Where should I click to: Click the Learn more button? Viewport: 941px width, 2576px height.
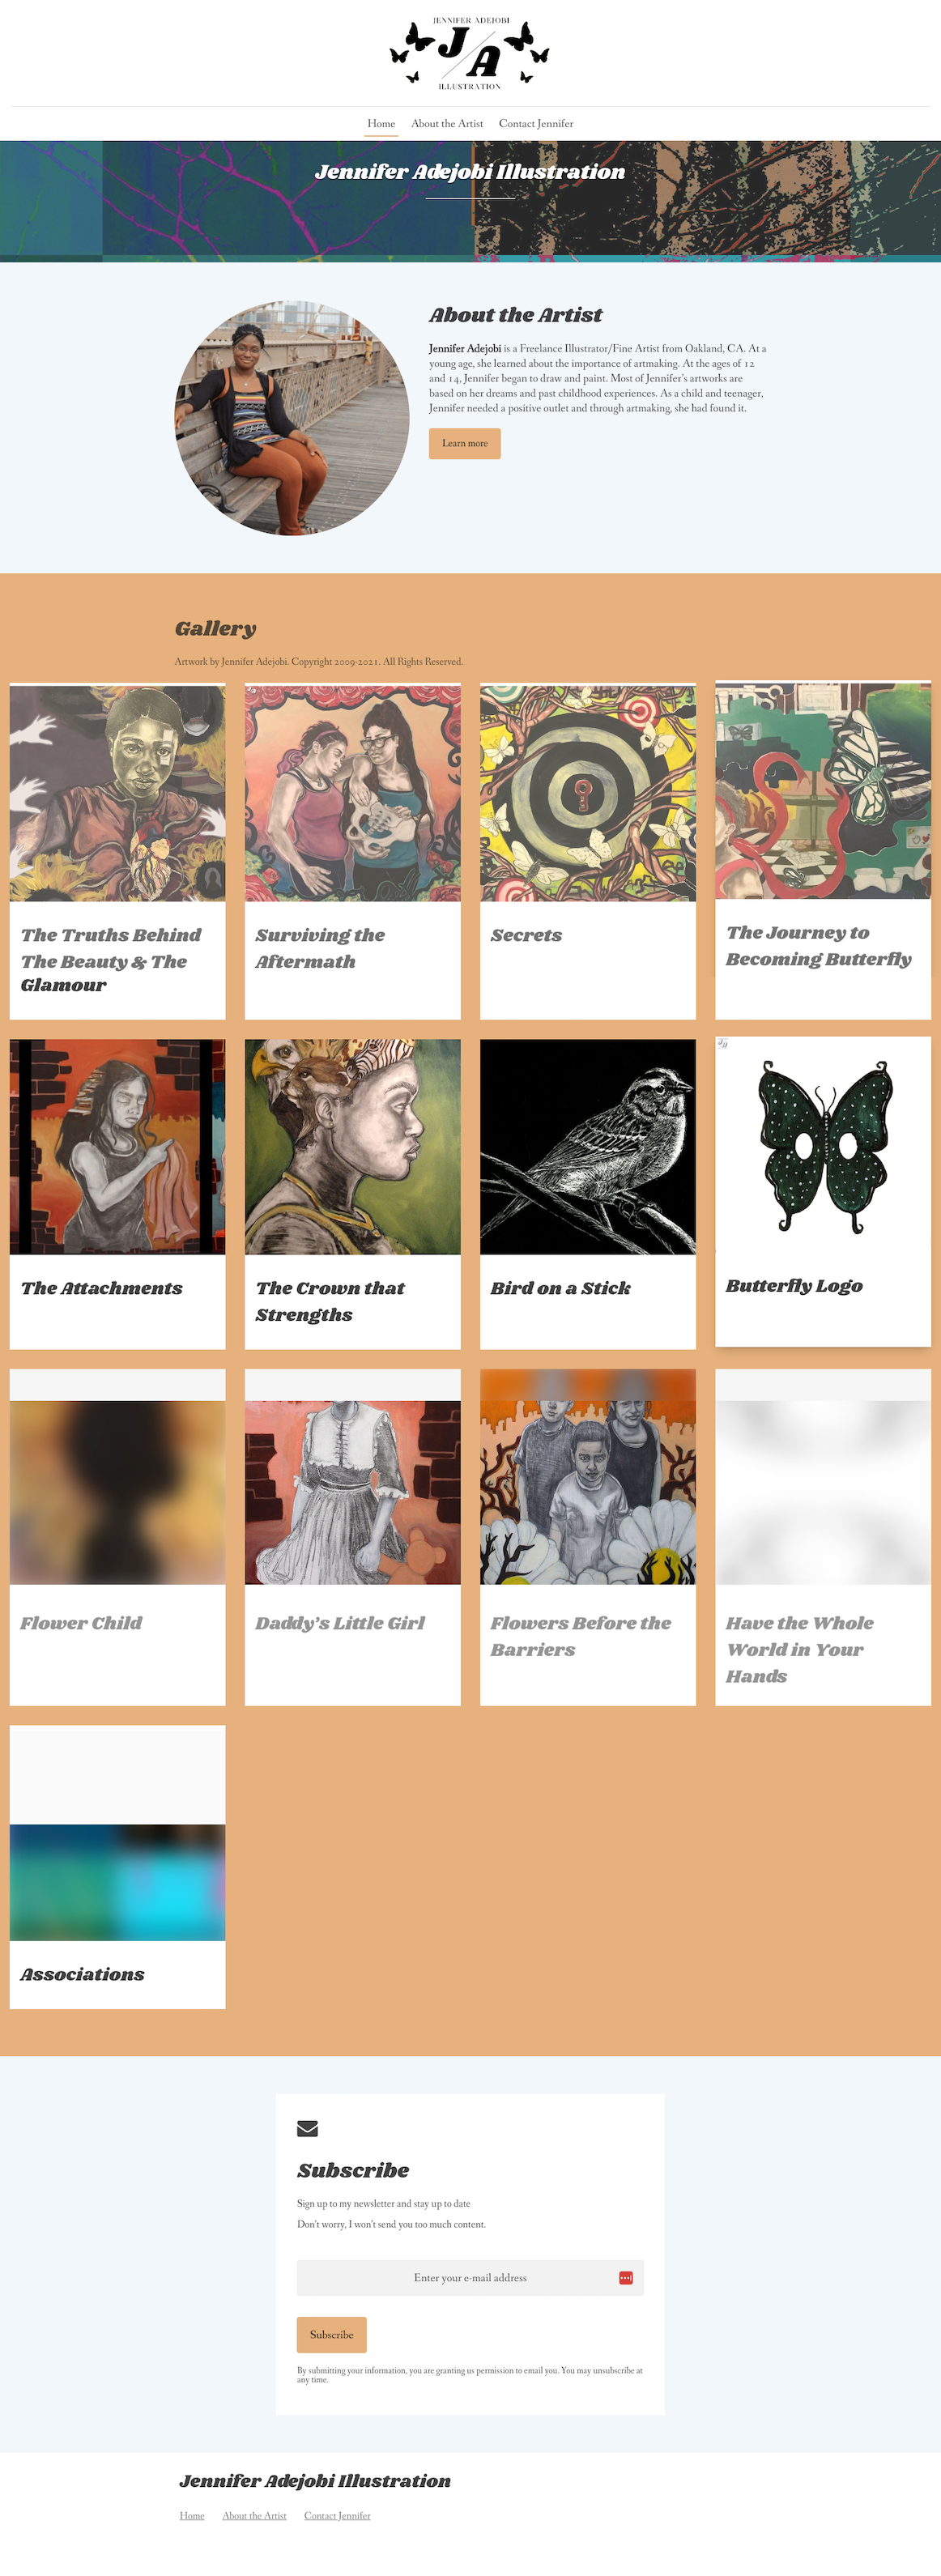point(465,443)
